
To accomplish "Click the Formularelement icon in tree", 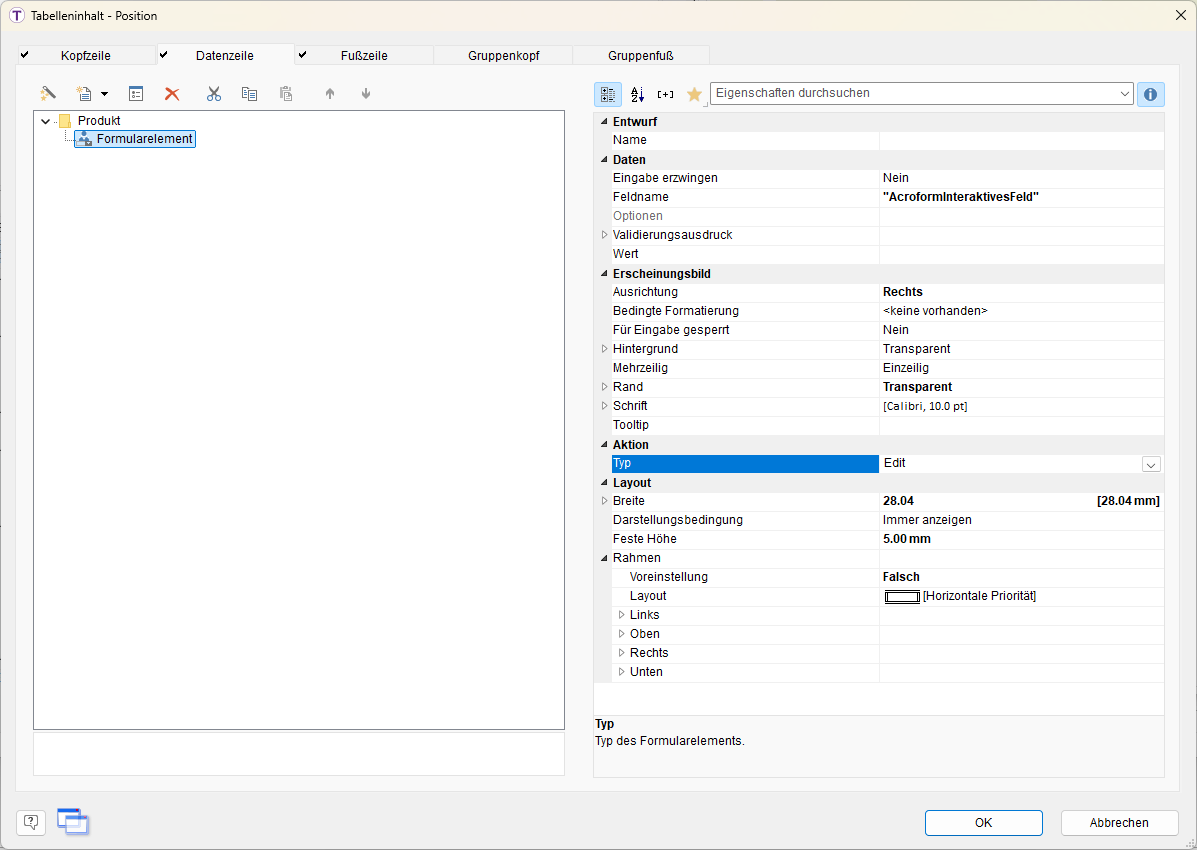I will click(x=85, y=139).
